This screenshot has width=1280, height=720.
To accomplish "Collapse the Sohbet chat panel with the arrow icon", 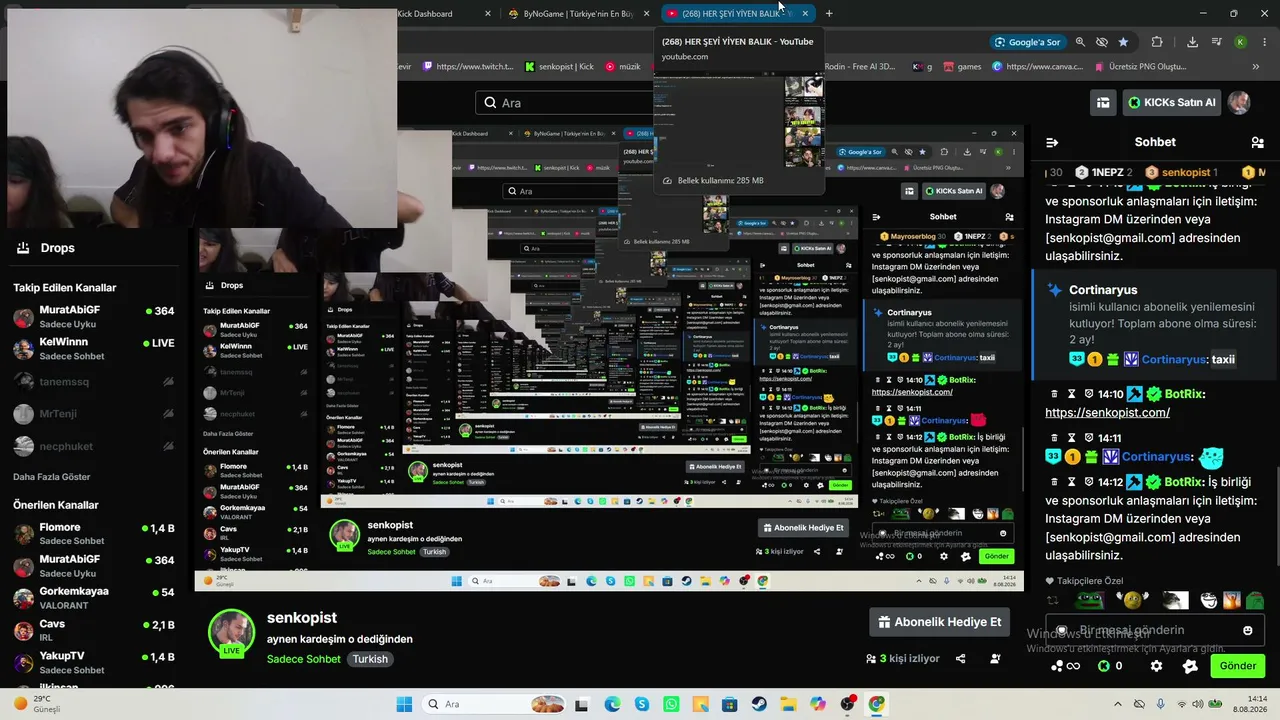I will (1052, 142).
